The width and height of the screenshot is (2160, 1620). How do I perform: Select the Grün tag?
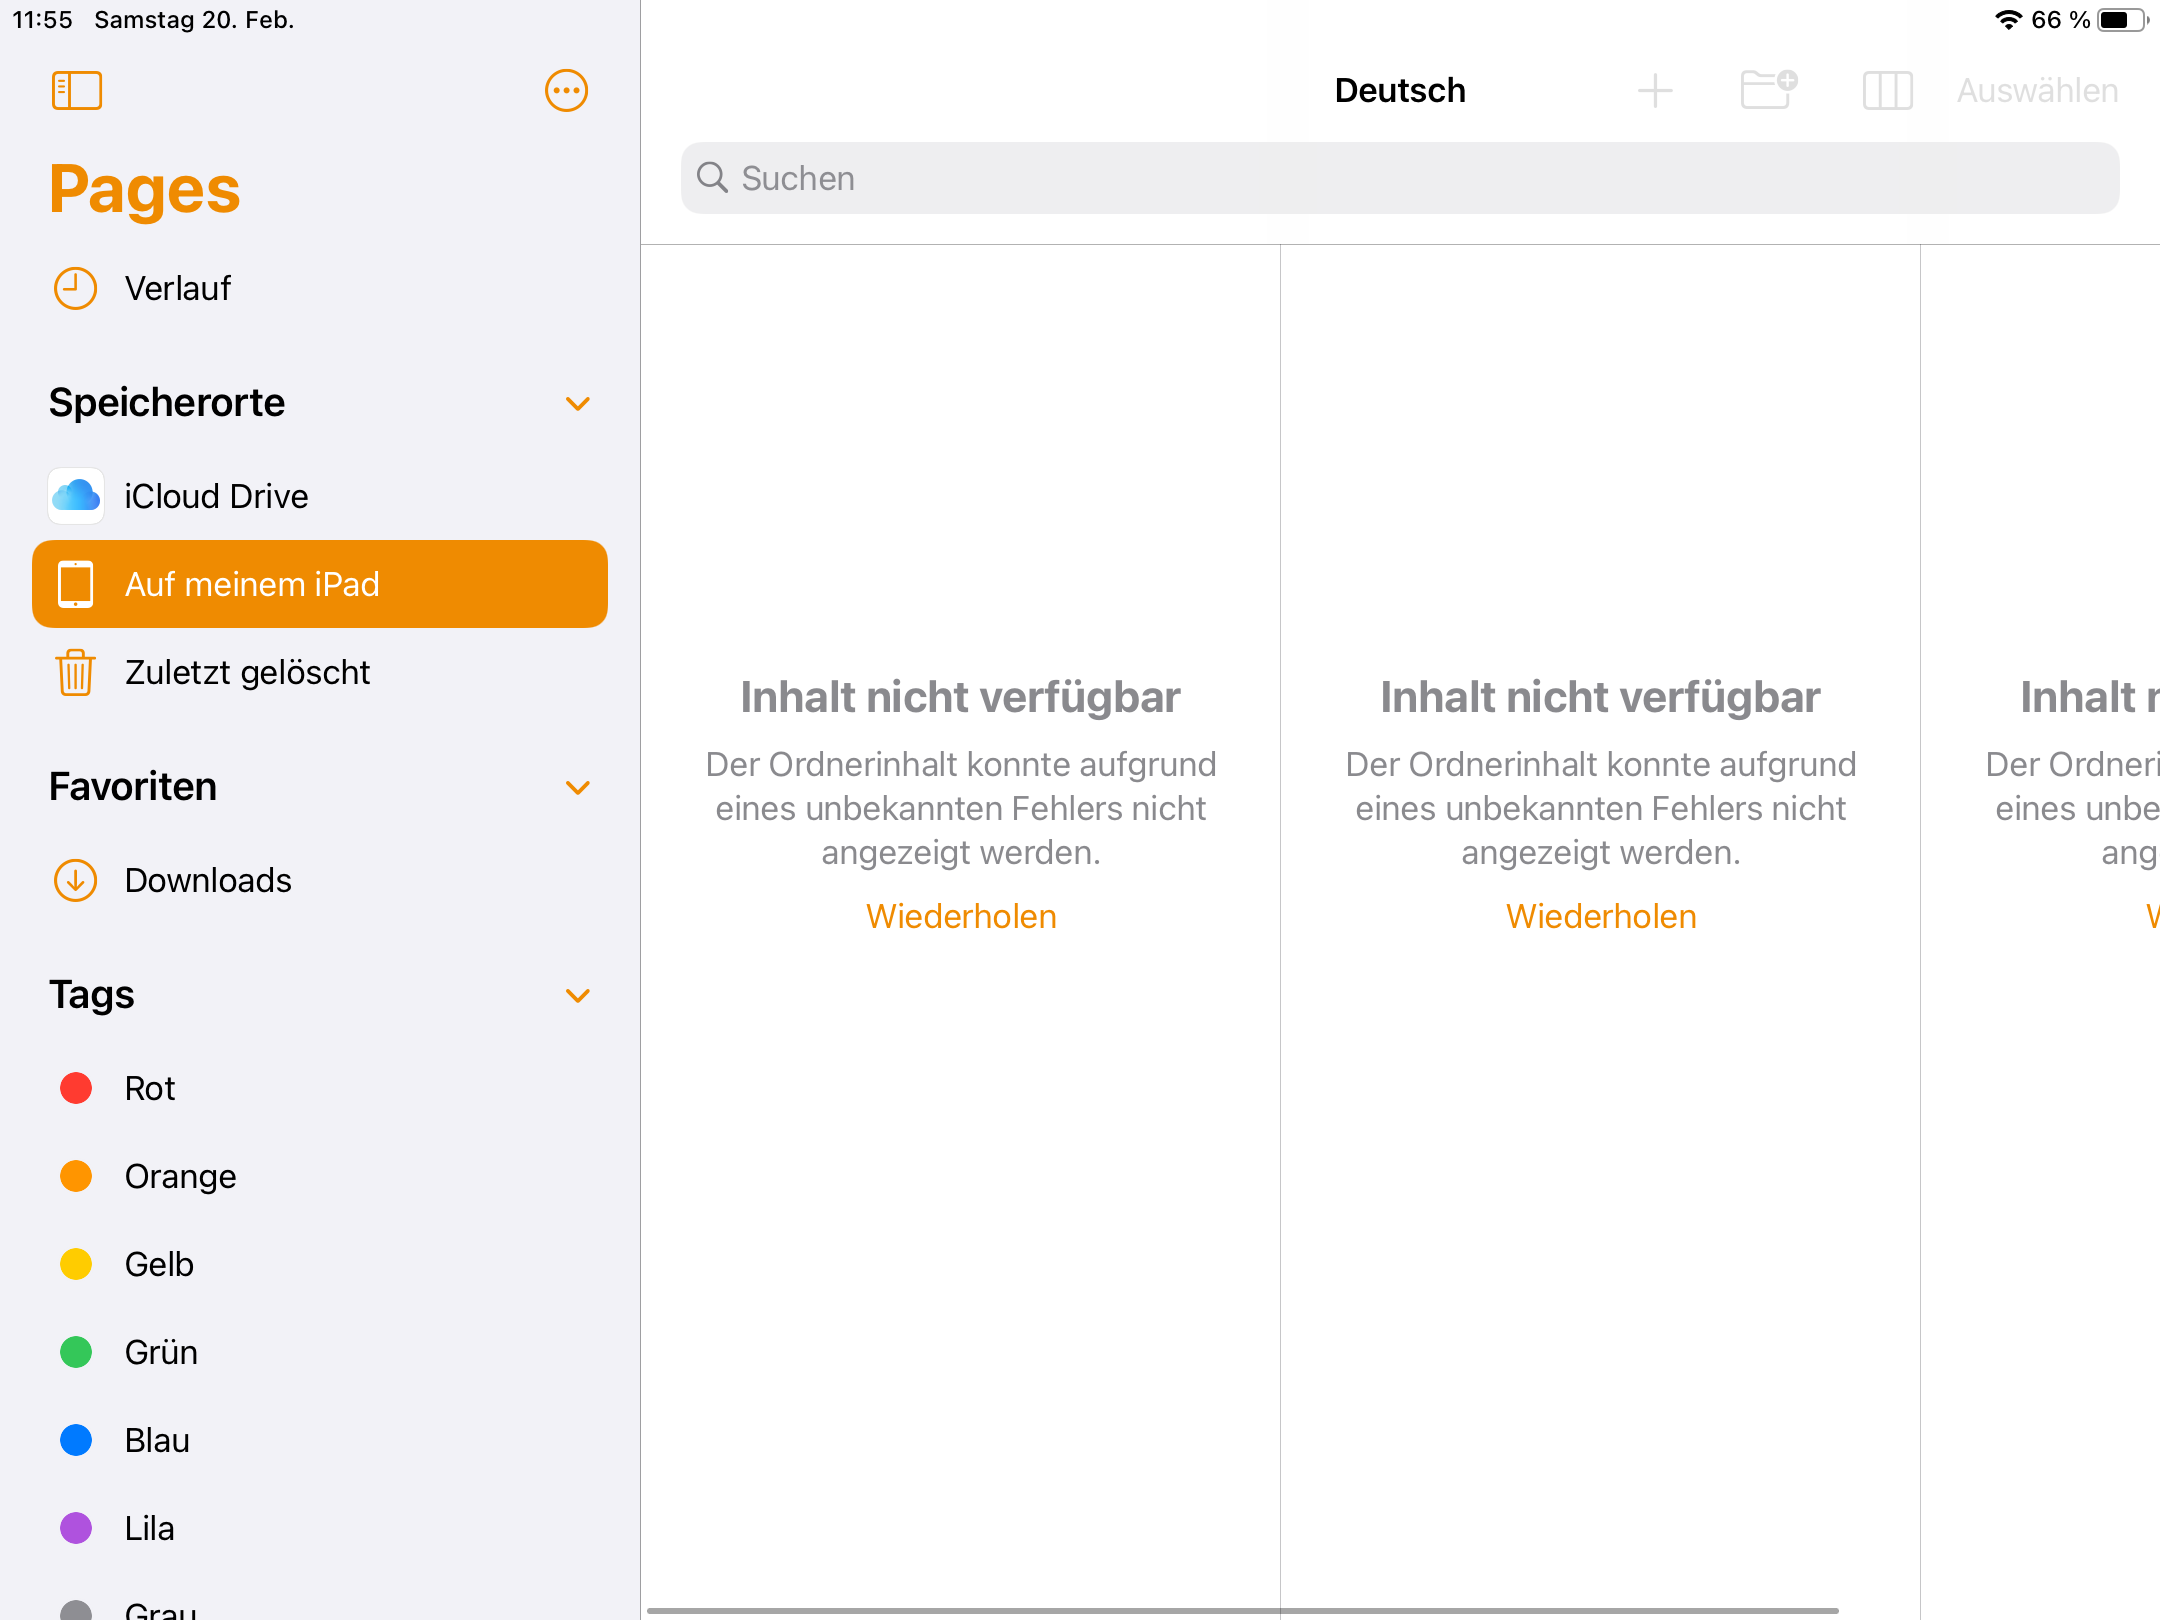coord(160,1352)
